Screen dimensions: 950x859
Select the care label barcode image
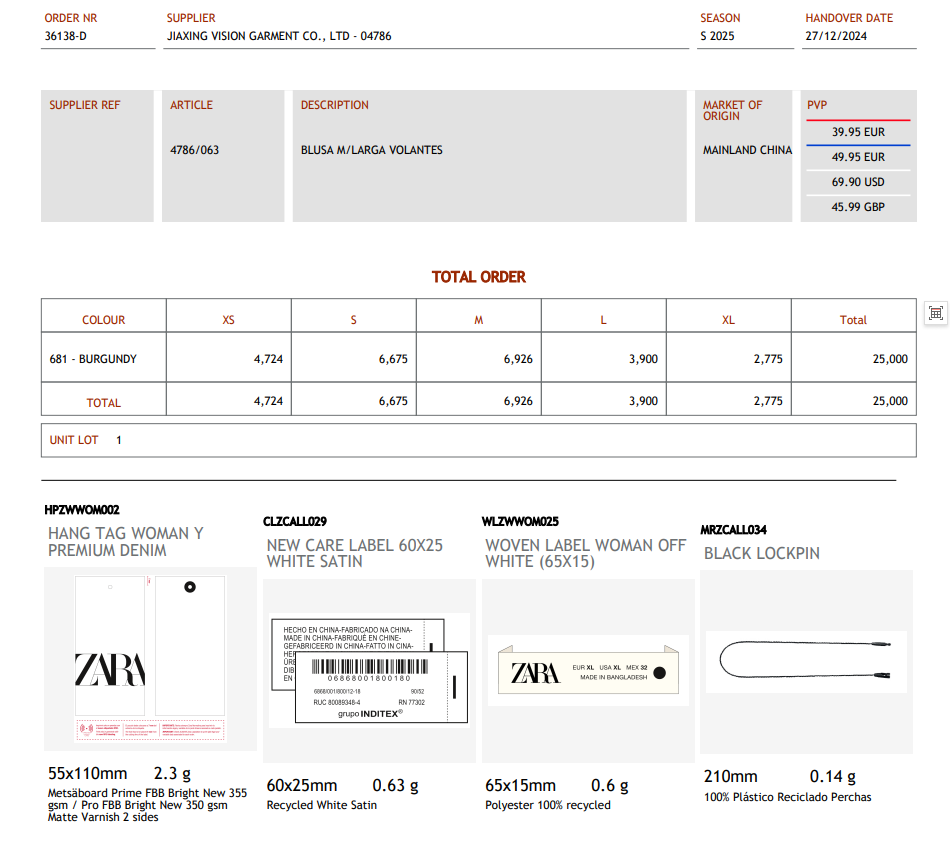click(x=369, y=668)
